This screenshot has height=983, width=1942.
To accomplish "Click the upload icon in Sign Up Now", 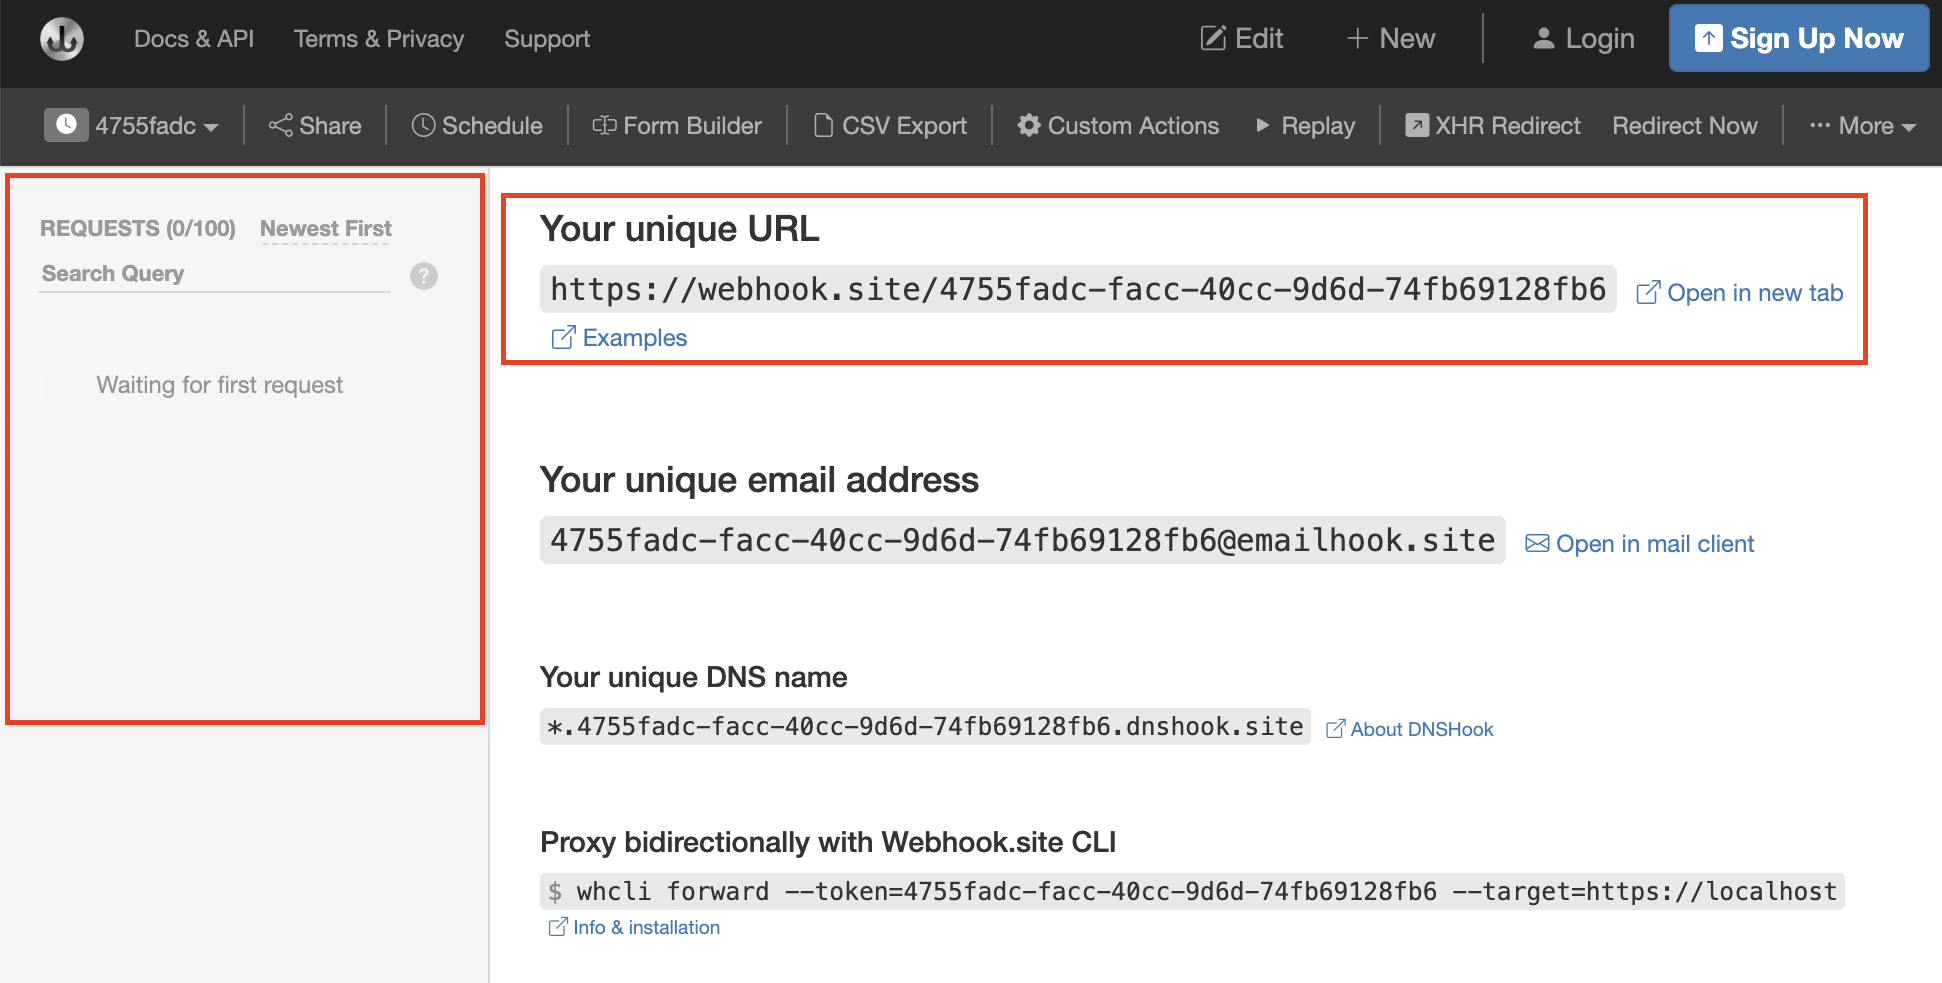I will coord(1709,38).
